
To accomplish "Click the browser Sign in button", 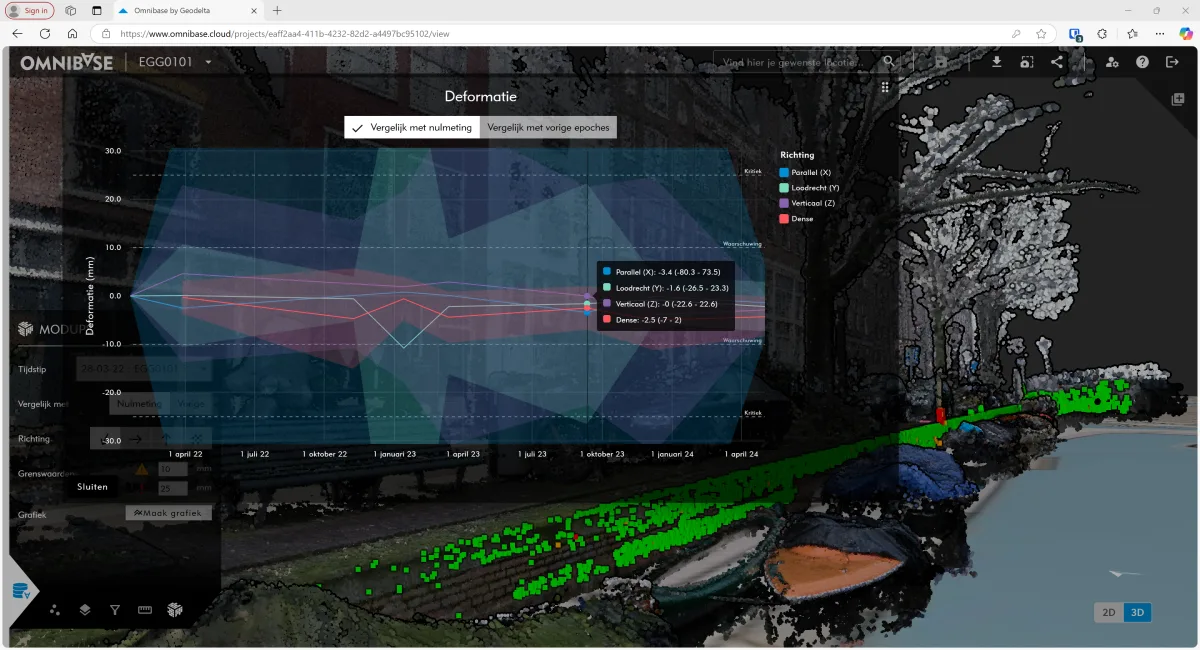I will coord(30,10).
